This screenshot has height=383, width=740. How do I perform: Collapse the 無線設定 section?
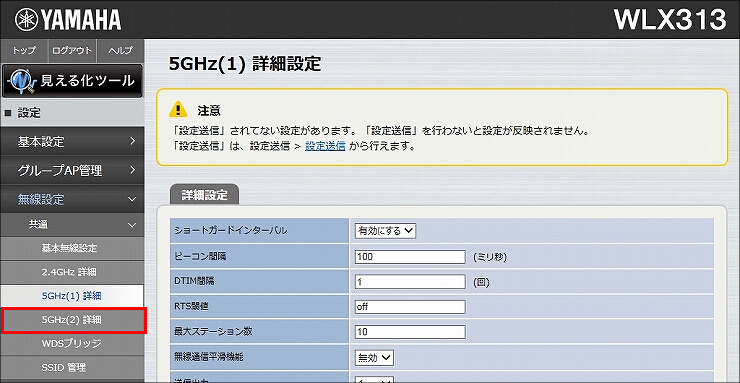tap(72, 199)
